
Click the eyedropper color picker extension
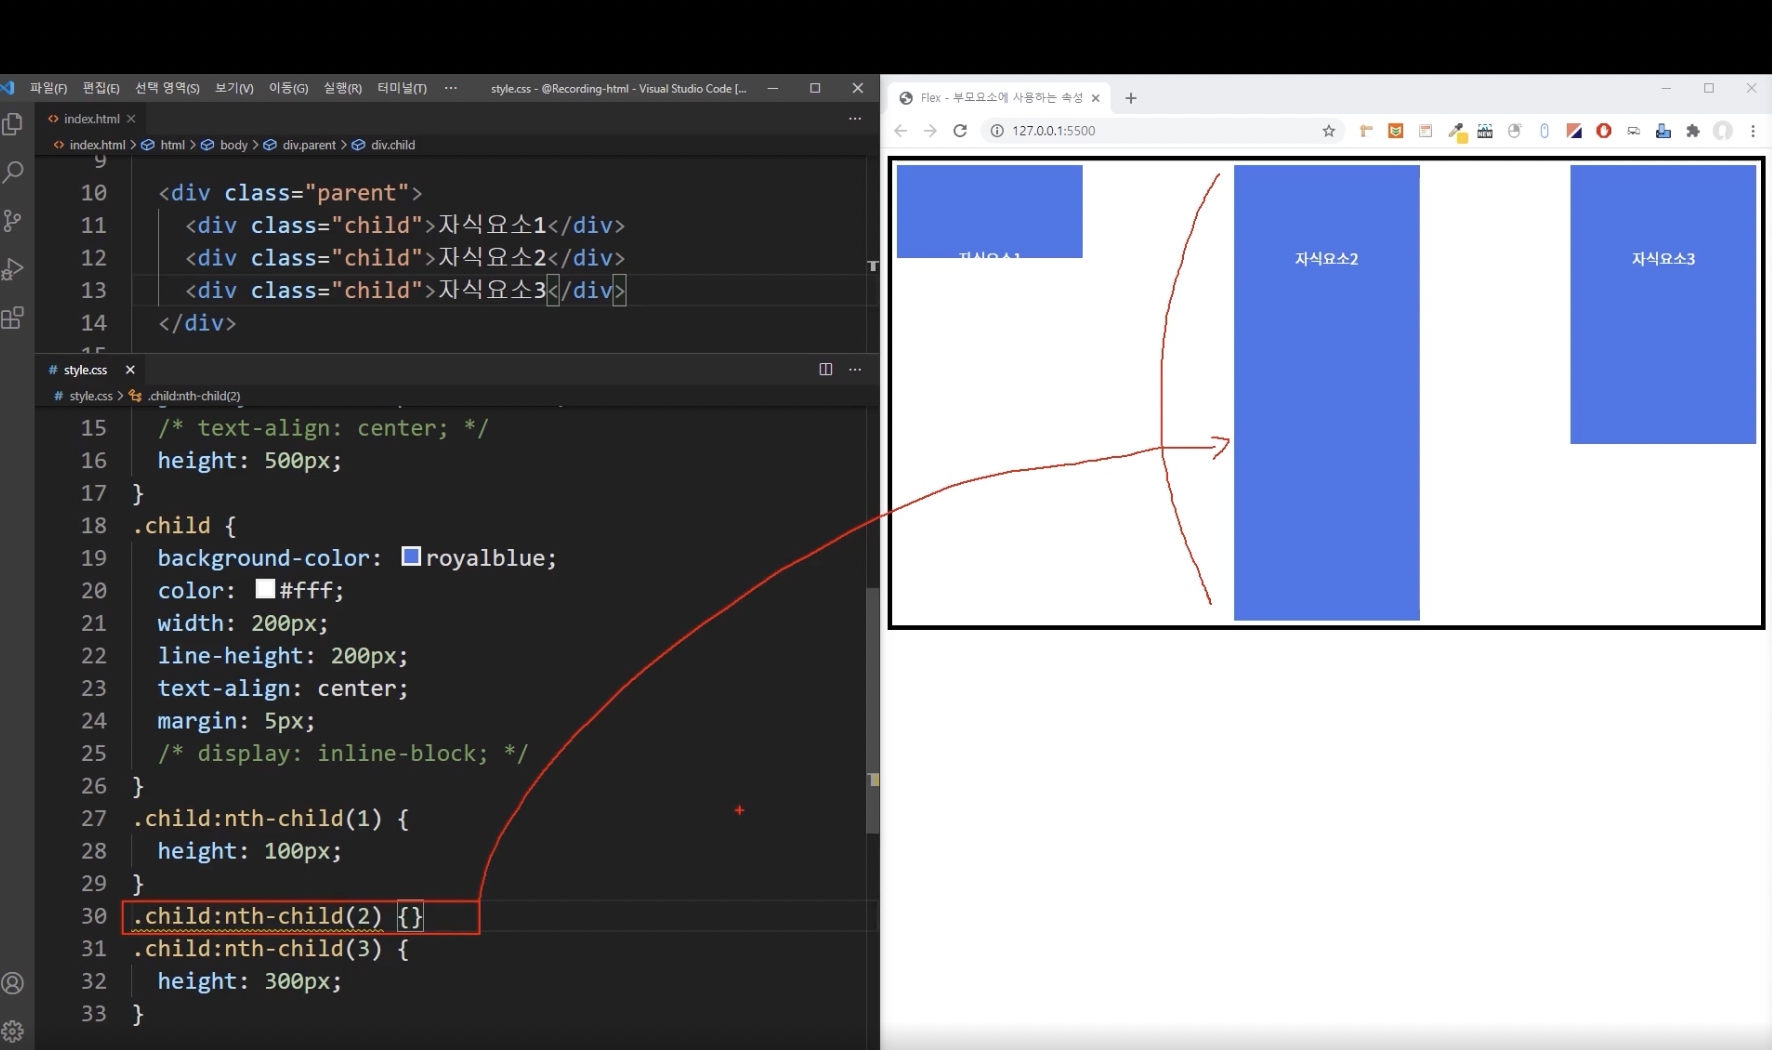tap(1457, 132)
